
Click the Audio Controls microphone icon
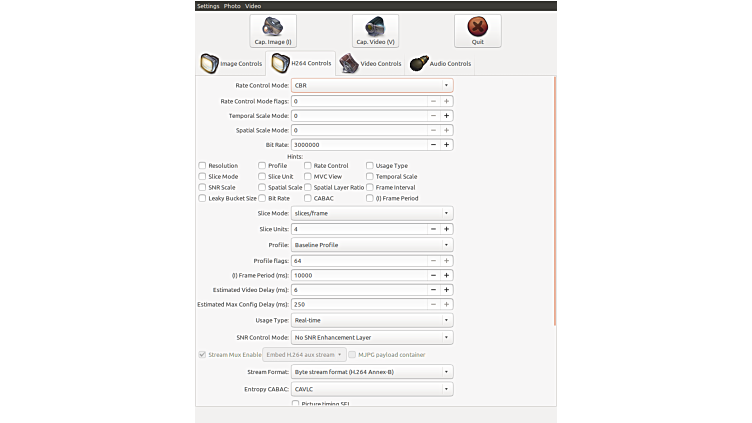(x=419, y=63)
